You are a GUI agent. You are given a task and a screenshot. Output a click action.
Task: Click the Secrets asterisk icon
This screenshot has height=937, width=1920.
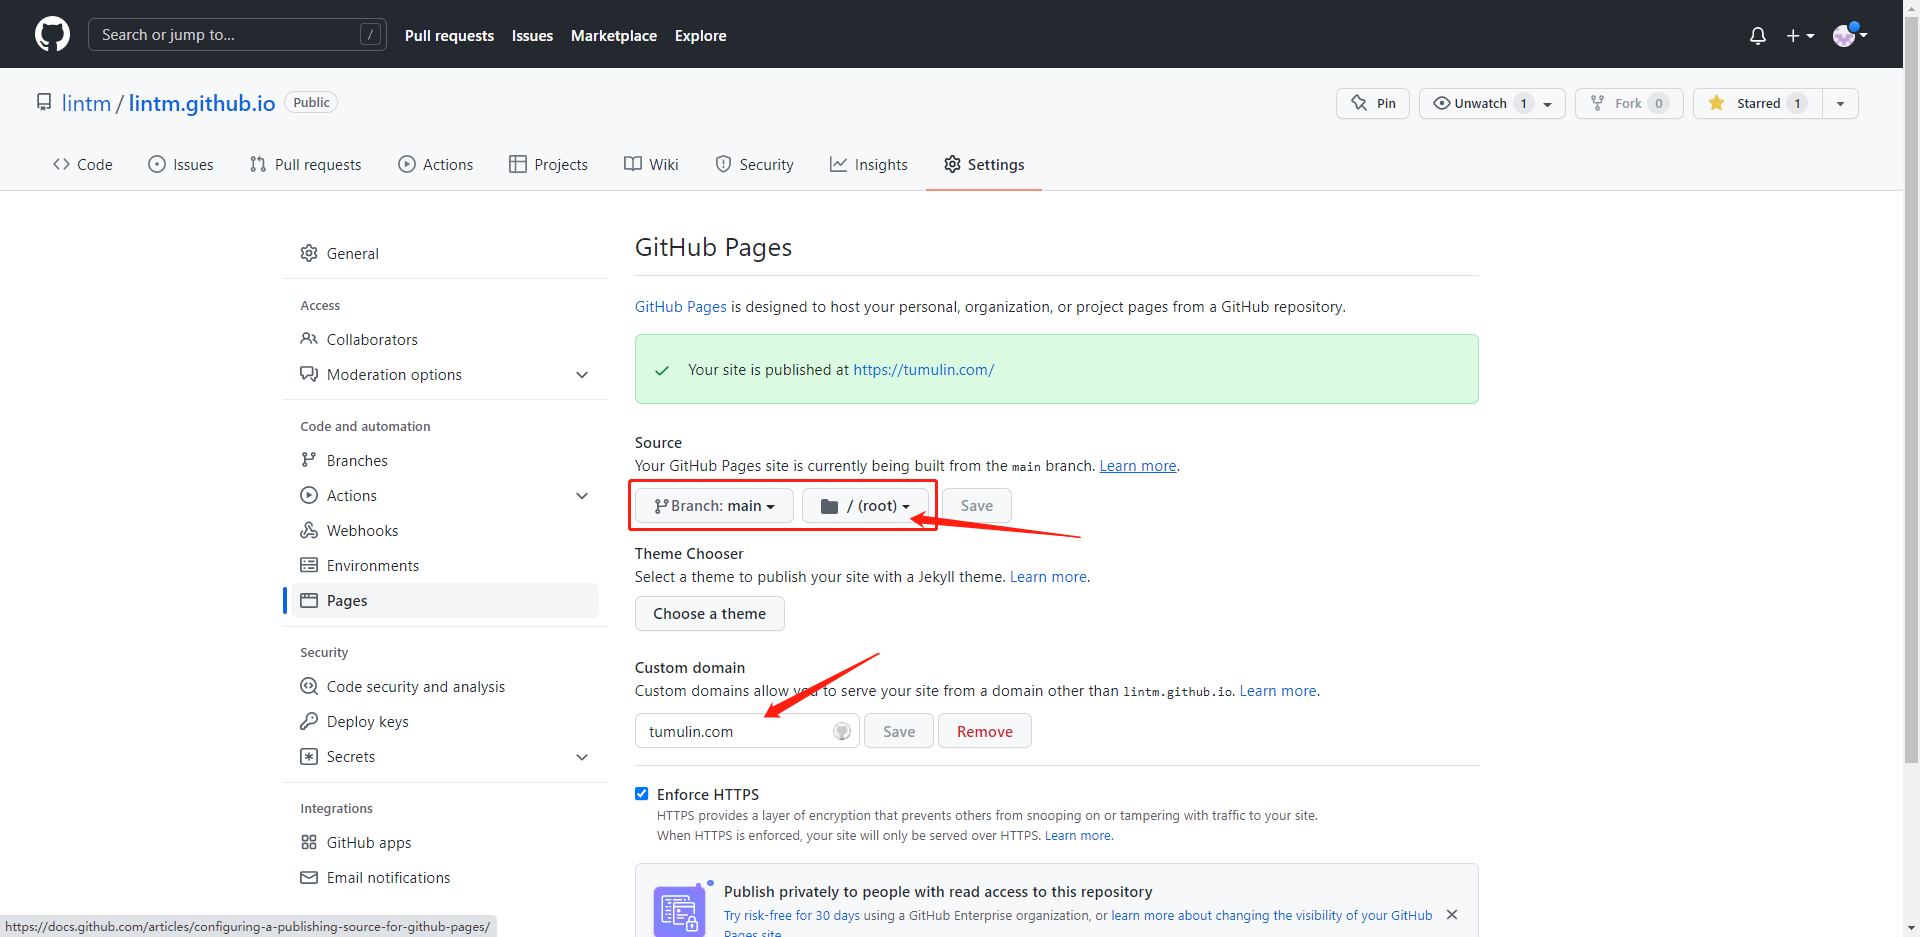click(309, 756)
